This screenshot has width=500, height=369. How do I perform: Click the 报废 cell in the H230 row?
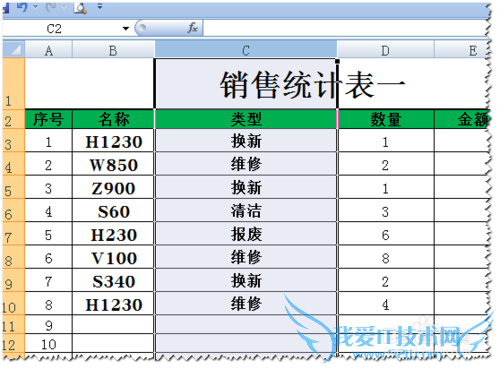[246, 234]
